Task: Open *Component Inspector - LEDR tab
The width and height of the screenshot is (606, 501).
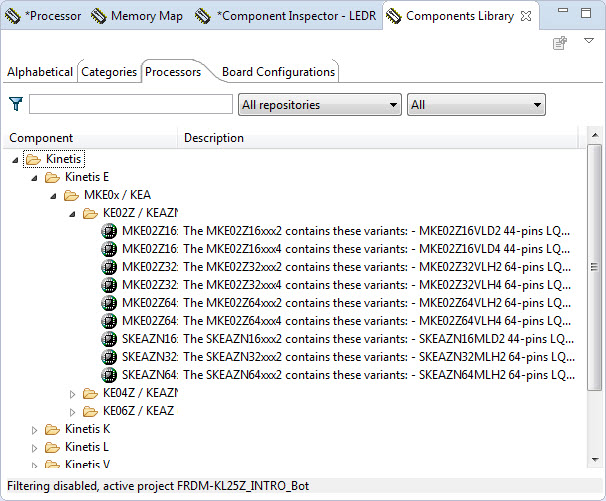Action: [x=286, y=16]
